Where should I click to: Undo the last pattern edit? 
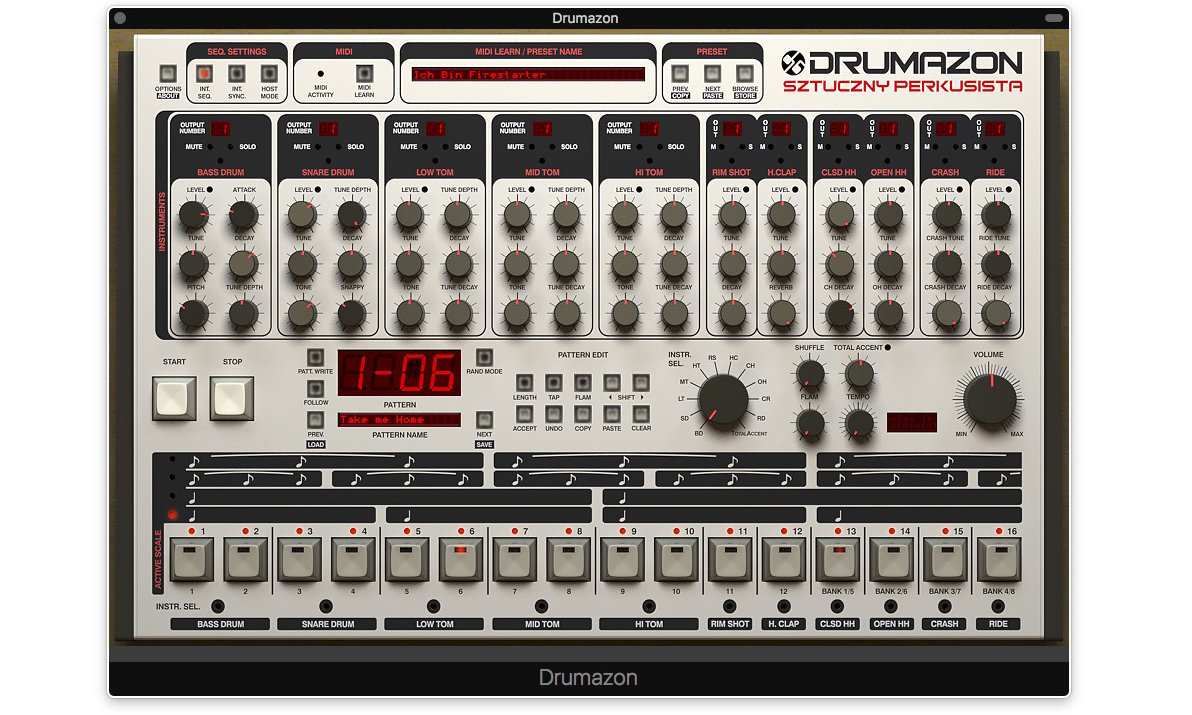[553, 414]
